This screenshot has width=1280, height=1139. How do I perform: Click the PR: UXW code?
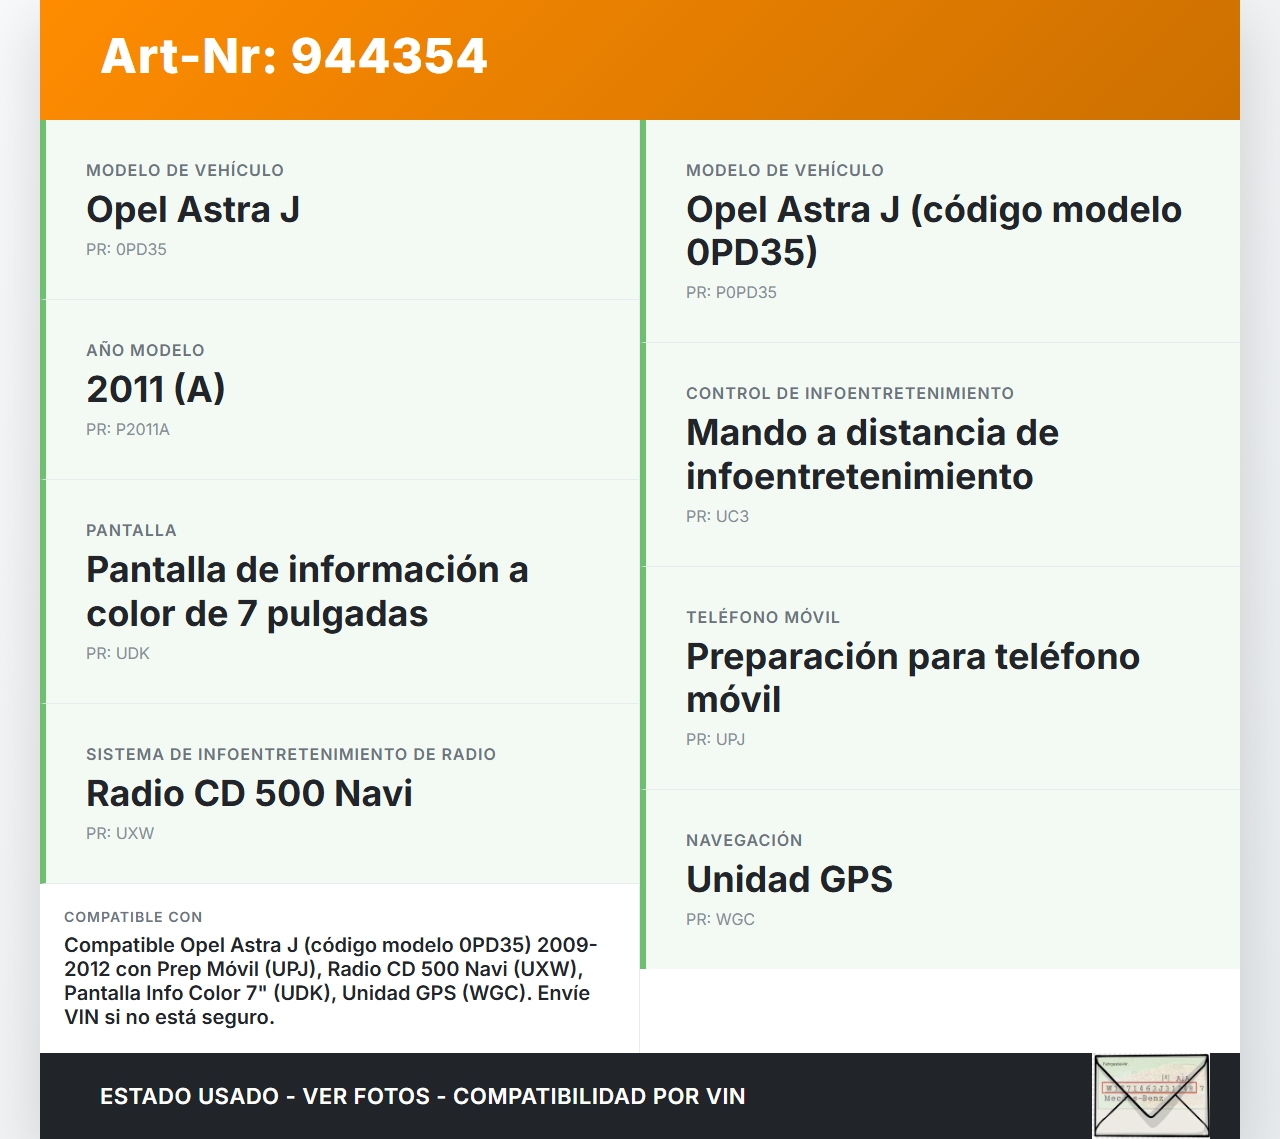click(x=120, y=834)
